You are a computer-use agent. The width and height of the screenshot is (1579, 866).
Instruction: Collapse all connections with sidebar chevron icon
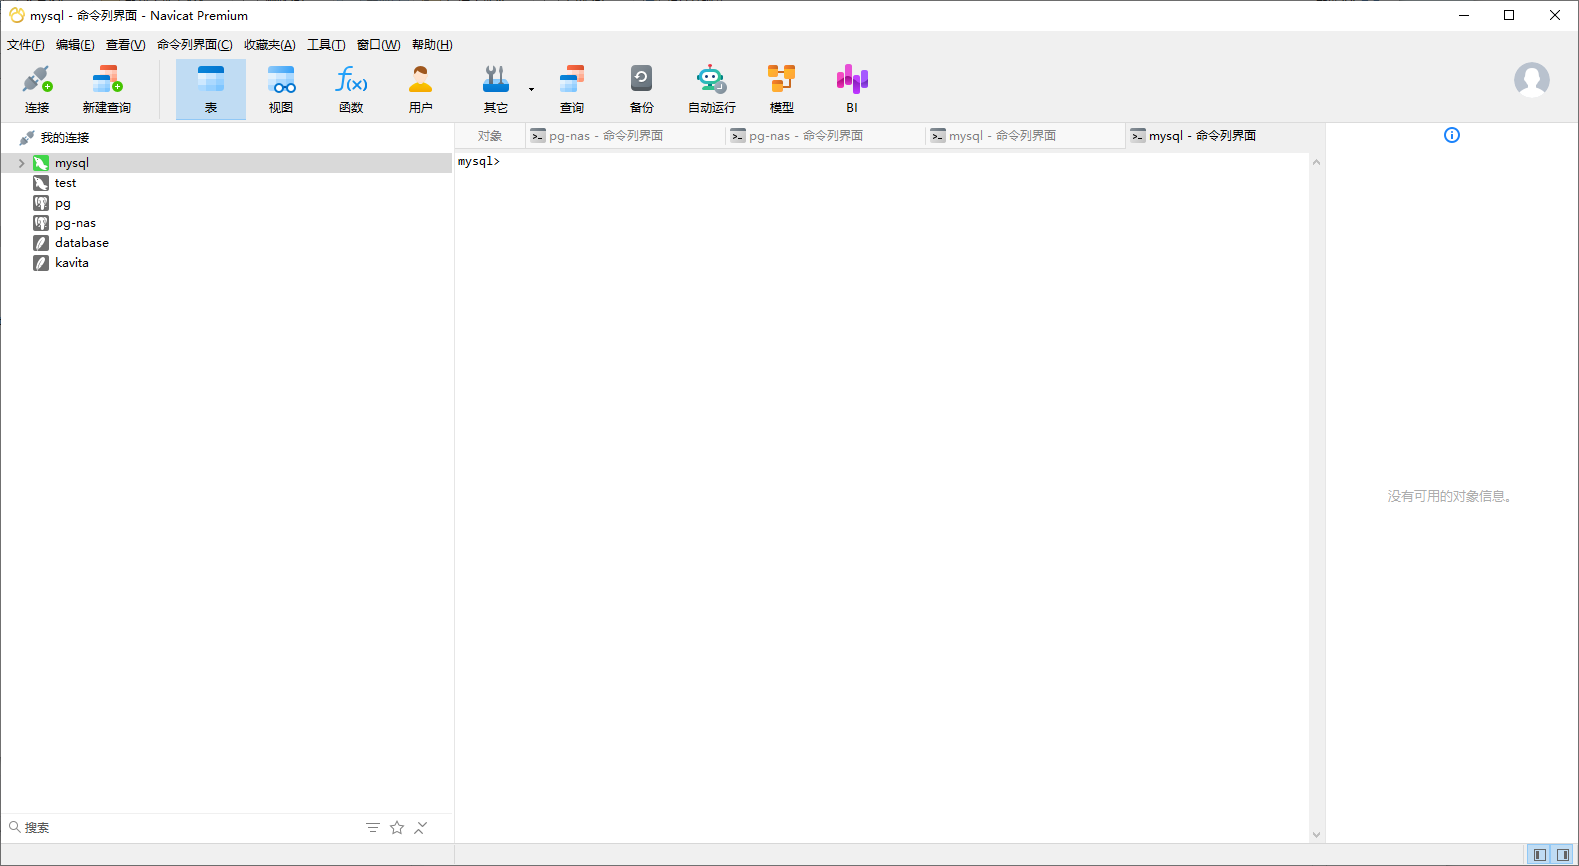tap(421, 828)
